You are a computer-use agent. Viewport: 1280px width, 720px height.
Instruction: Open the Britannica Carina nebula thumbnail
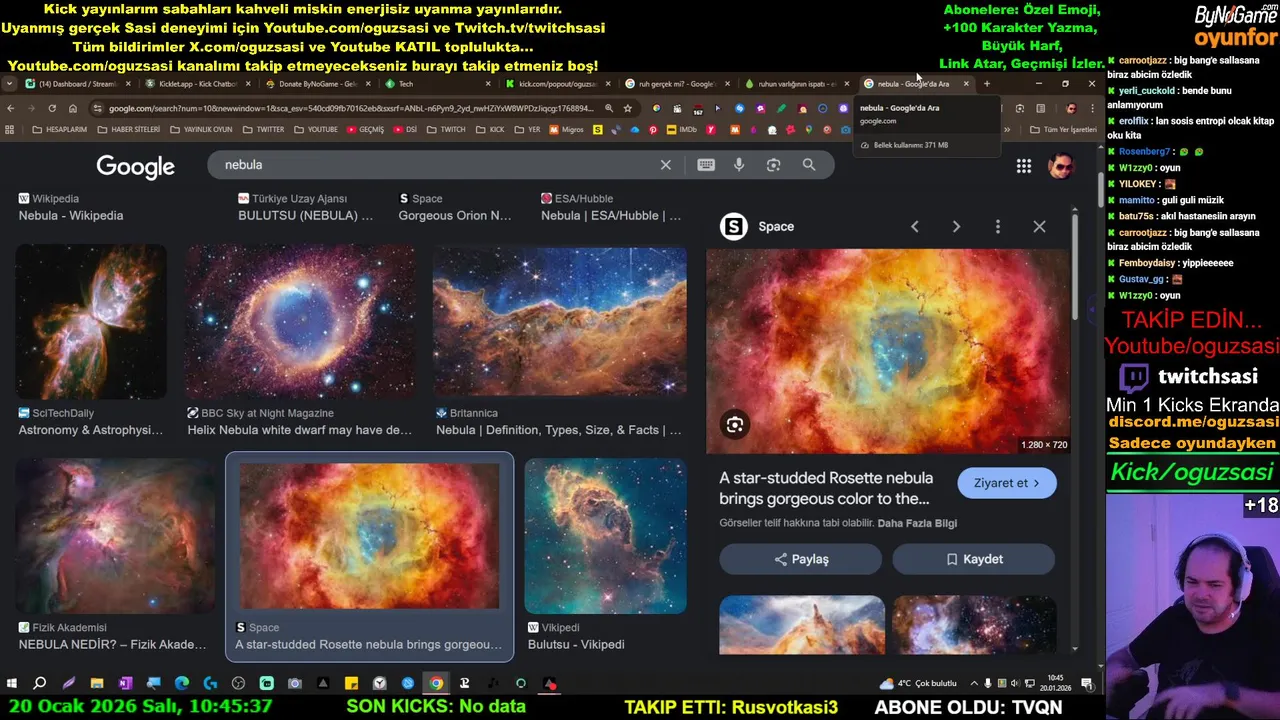point(560,322)
